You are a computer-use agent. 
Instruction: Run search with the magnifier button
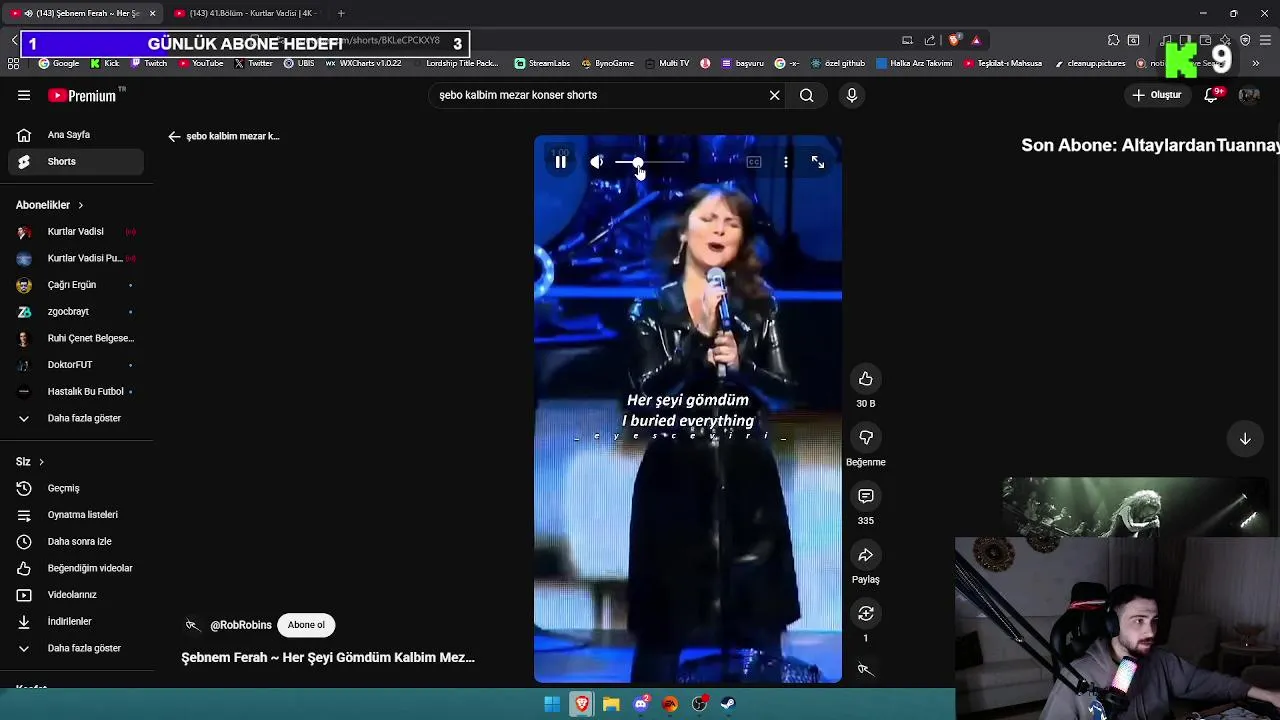click(807, 95)
